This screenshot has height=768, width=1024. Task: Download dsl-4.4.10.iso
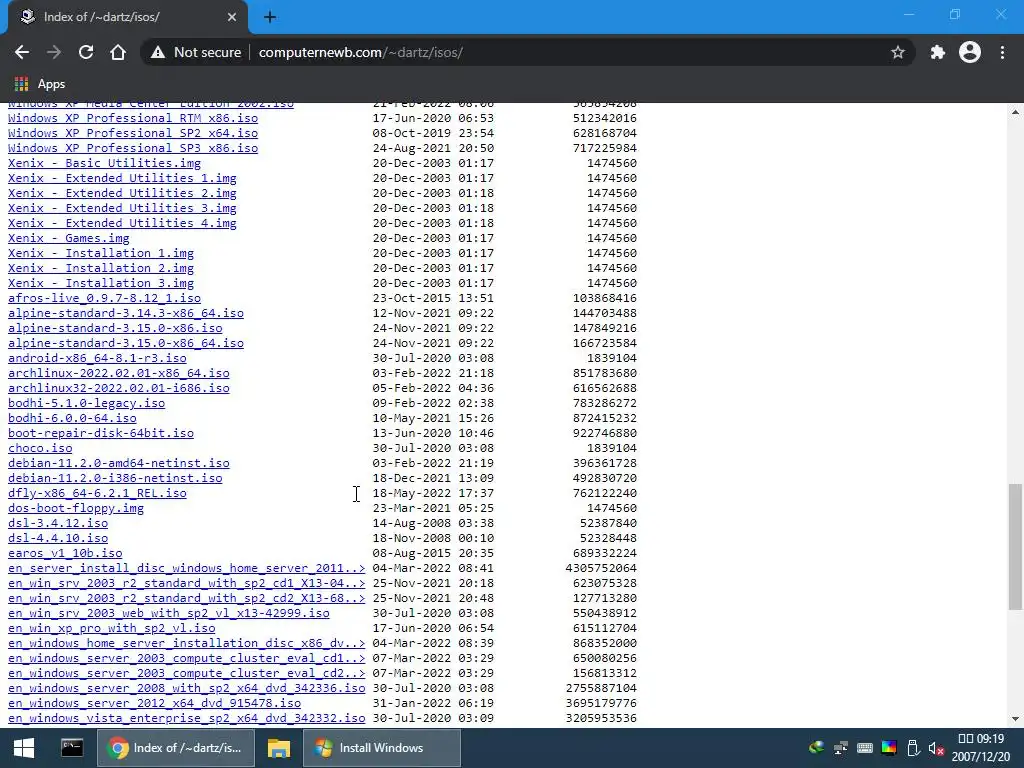click(x=58, y=539)
